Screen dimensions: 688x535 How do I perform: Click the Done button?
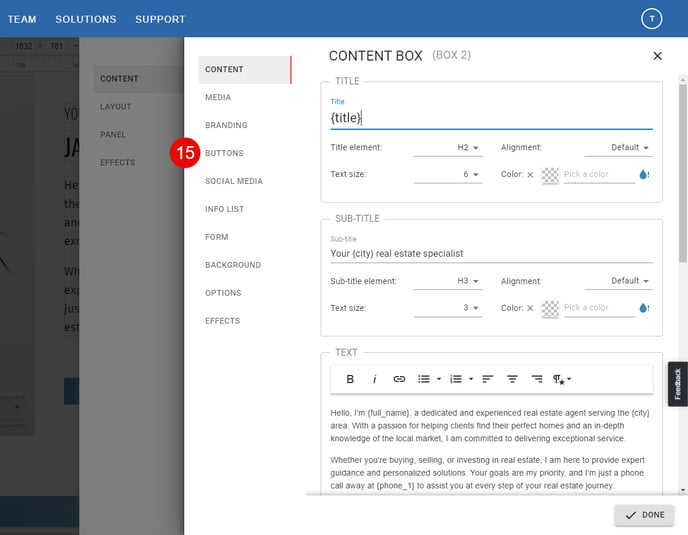pyautogui.click(x=644, y=515)
